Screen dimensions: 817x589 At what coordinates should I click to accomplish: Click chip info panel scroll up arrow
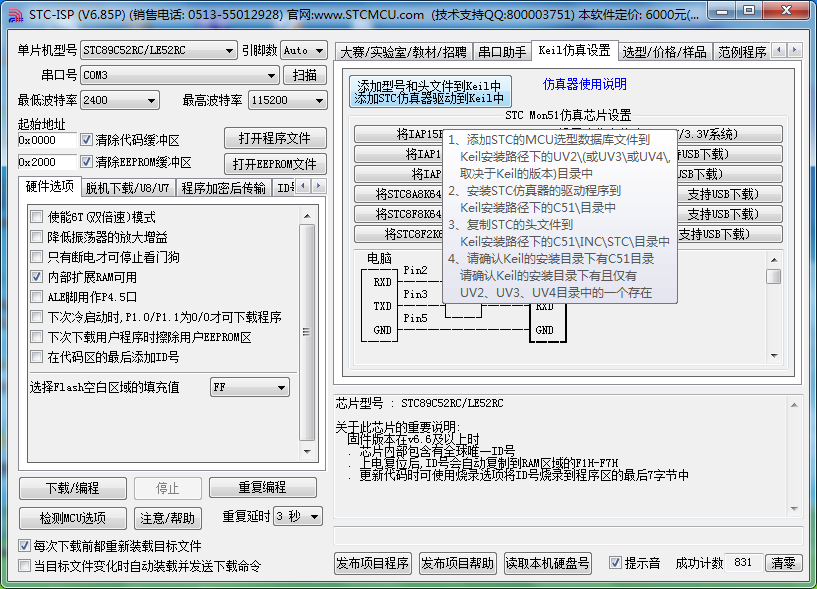(794, 405)
